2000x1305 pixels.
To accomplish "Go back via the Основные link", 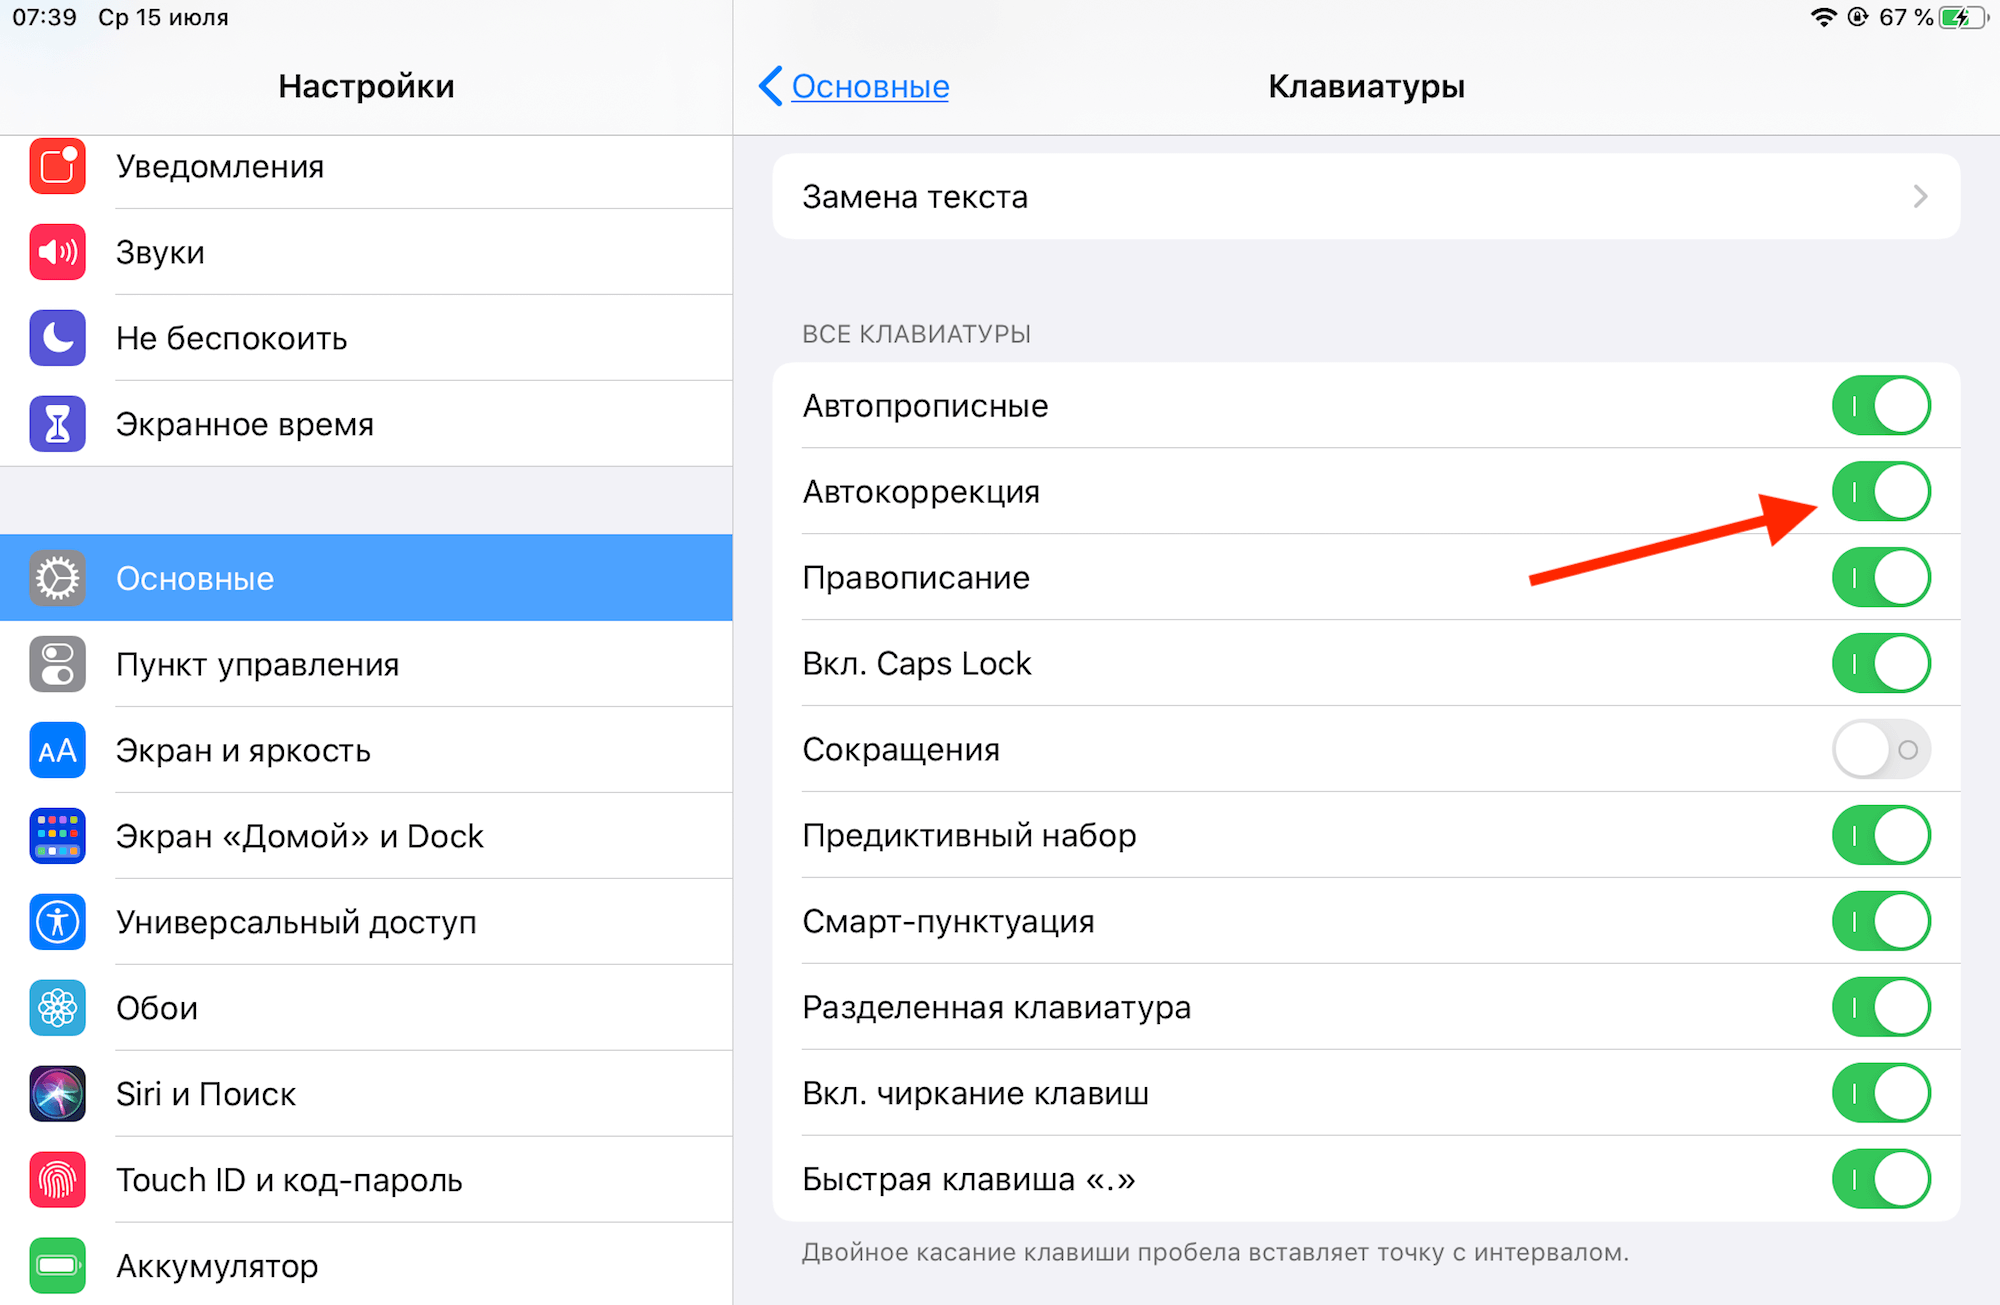I will pyautogui.click(x=870, y=87).
